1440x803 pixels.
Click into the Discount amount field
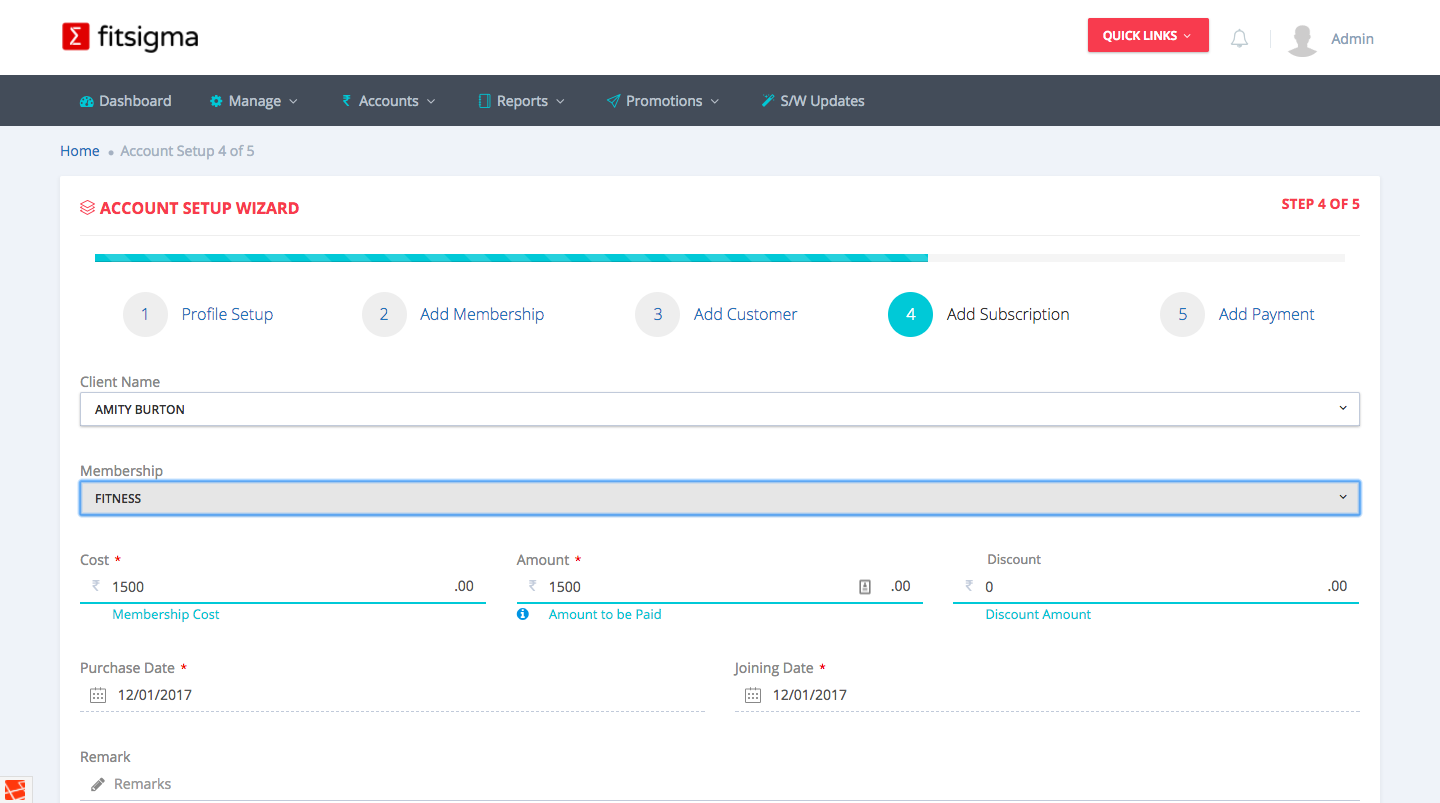[1150, 587]
